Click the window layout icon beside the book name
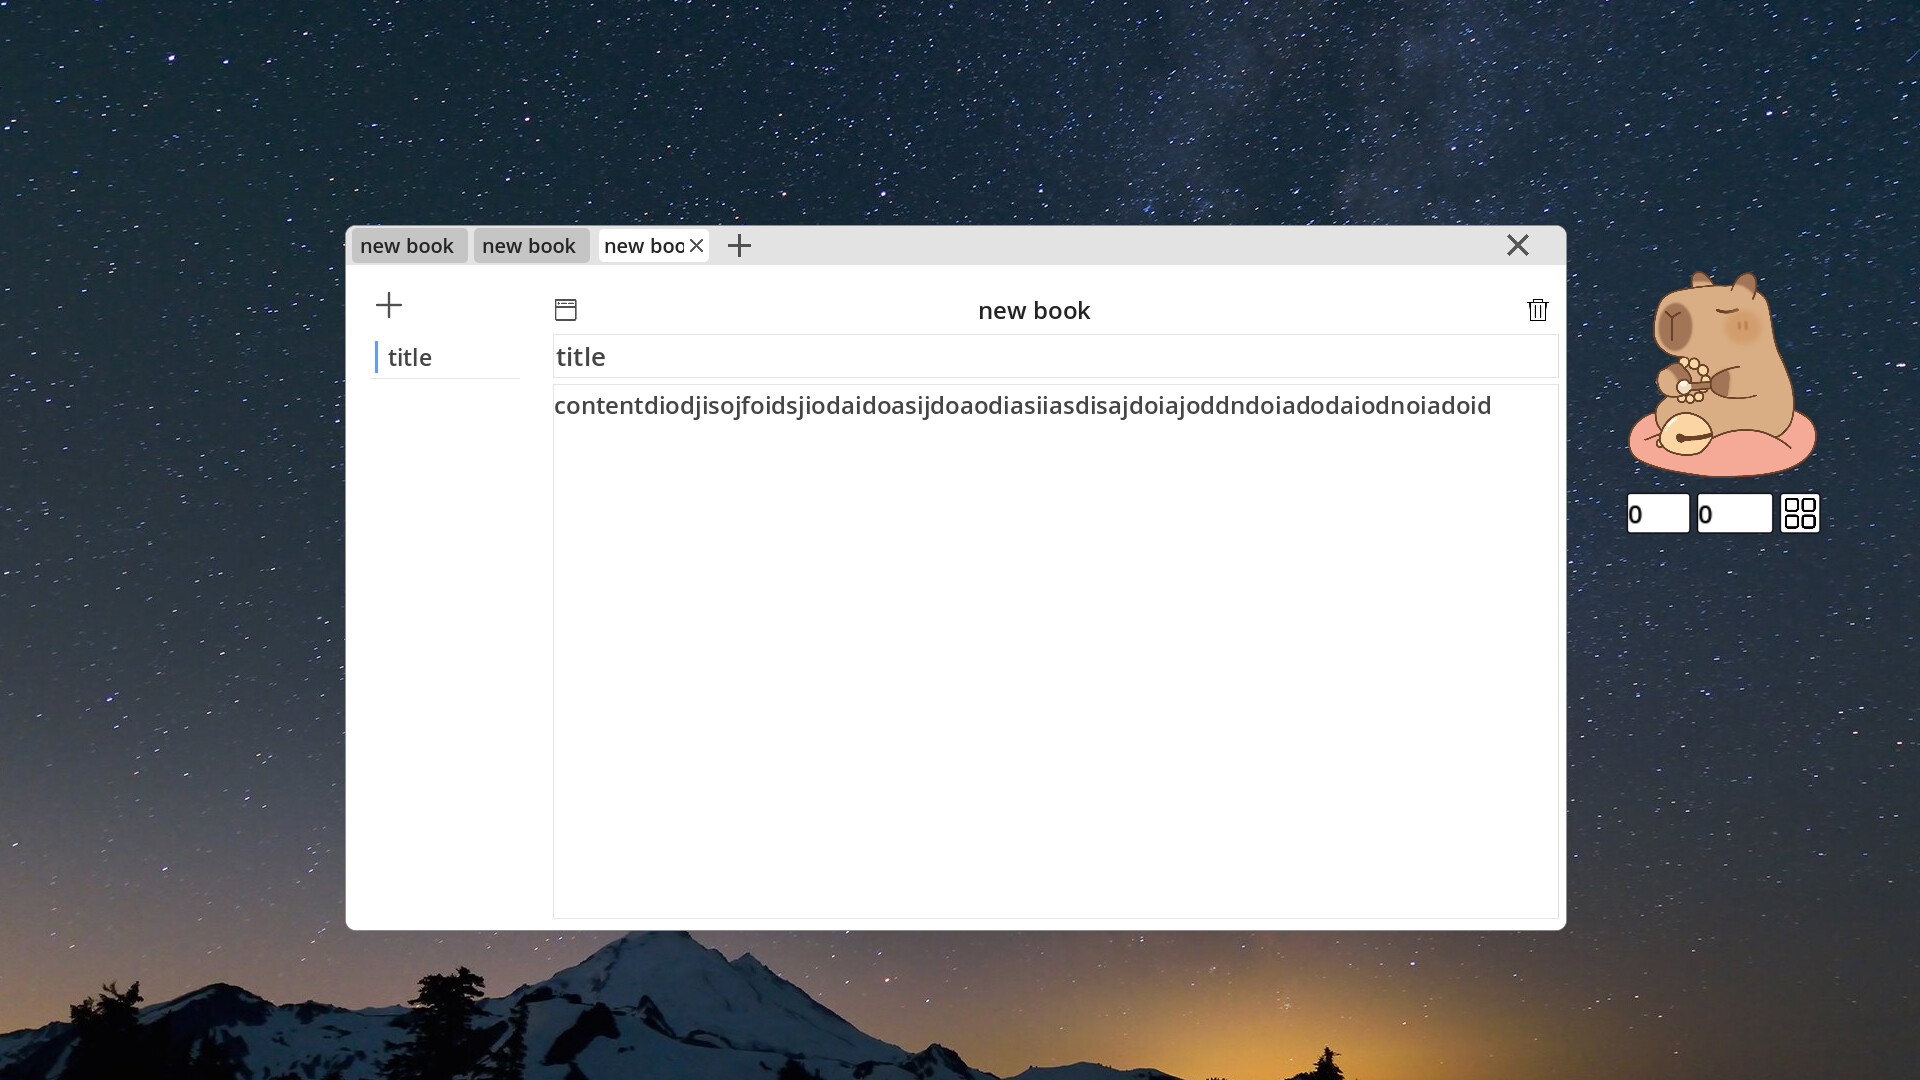 566,310
